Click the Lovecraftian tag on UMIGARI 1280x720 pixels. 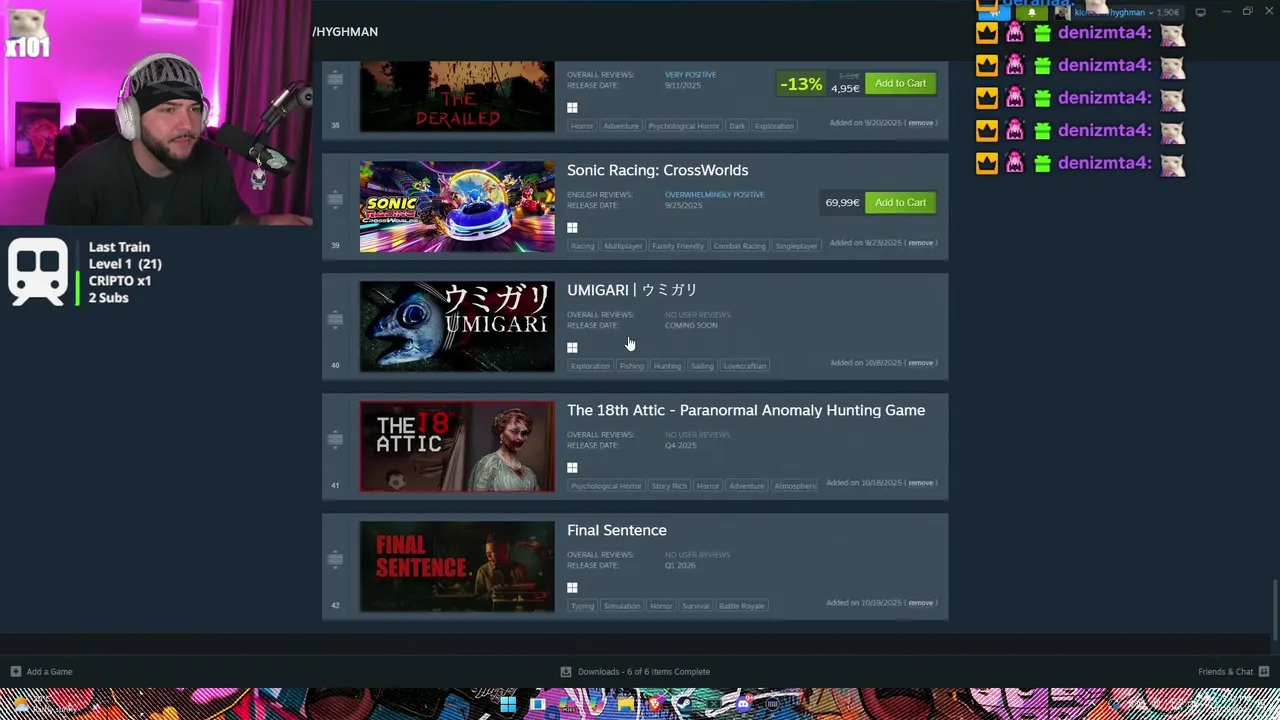click(x=745, y=366)
